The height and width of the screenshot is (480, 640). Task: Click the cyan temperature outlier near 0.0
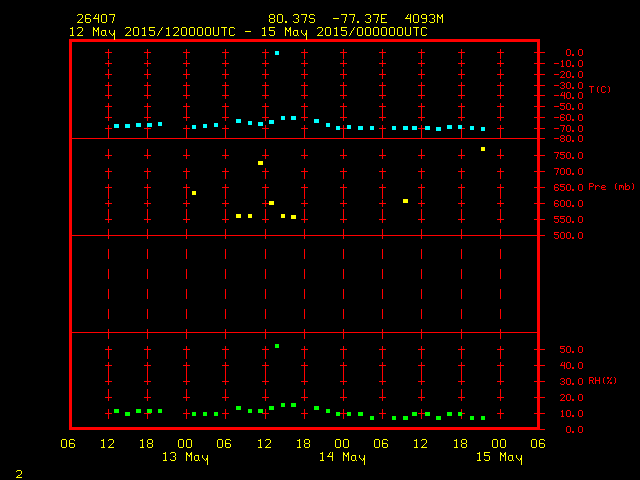click(x=277, y=53)
